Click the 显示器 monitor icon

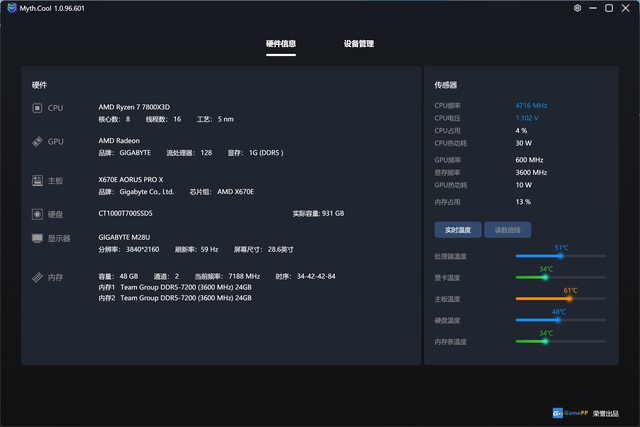[37, 238]
